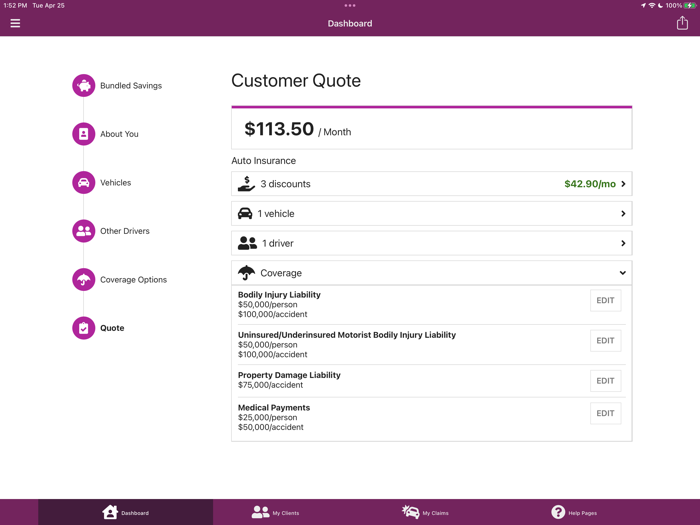700x525 pixels.
Task: Click the Customer Quote heading
Action: coord(296,81)
